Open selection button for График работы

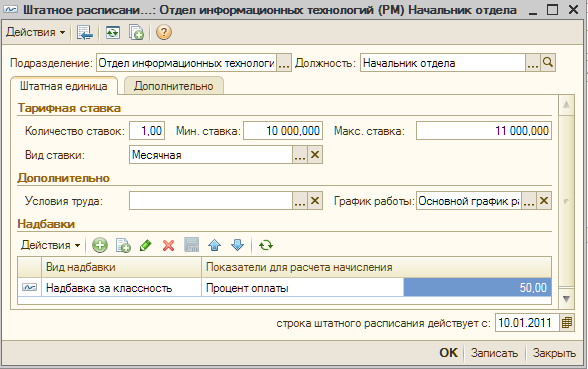pos(529,201)
